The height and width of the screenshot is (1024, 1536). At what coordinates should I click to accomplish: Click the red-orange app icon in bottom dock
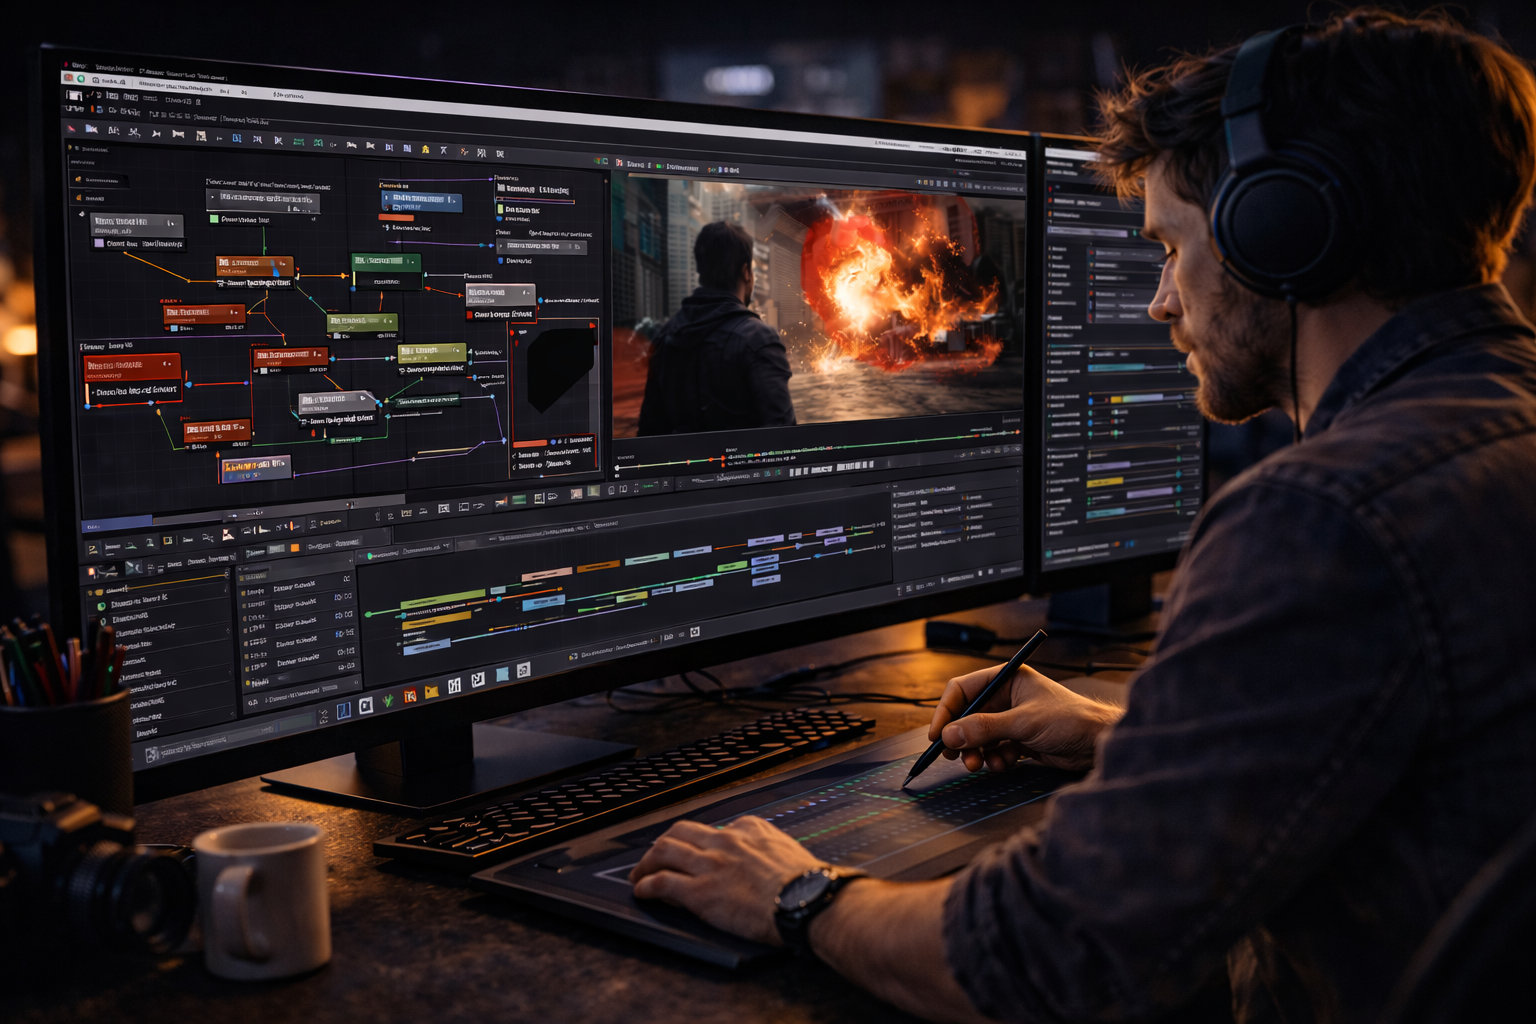[410, 696]
